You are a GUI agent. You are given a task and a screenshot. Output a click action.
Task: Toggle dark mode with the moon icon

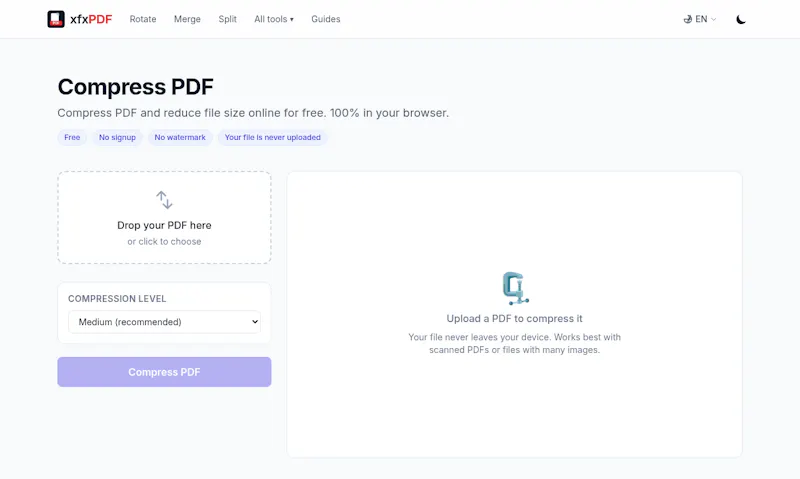(x=741, y=19)
